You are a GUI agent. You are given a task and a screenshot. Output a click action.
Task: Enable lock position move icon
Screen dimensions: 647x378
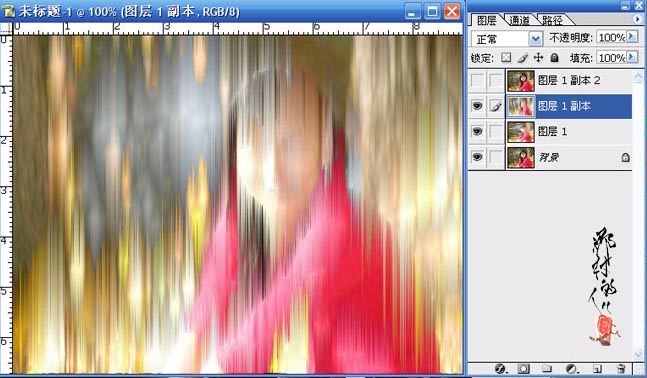coord(538,57)
